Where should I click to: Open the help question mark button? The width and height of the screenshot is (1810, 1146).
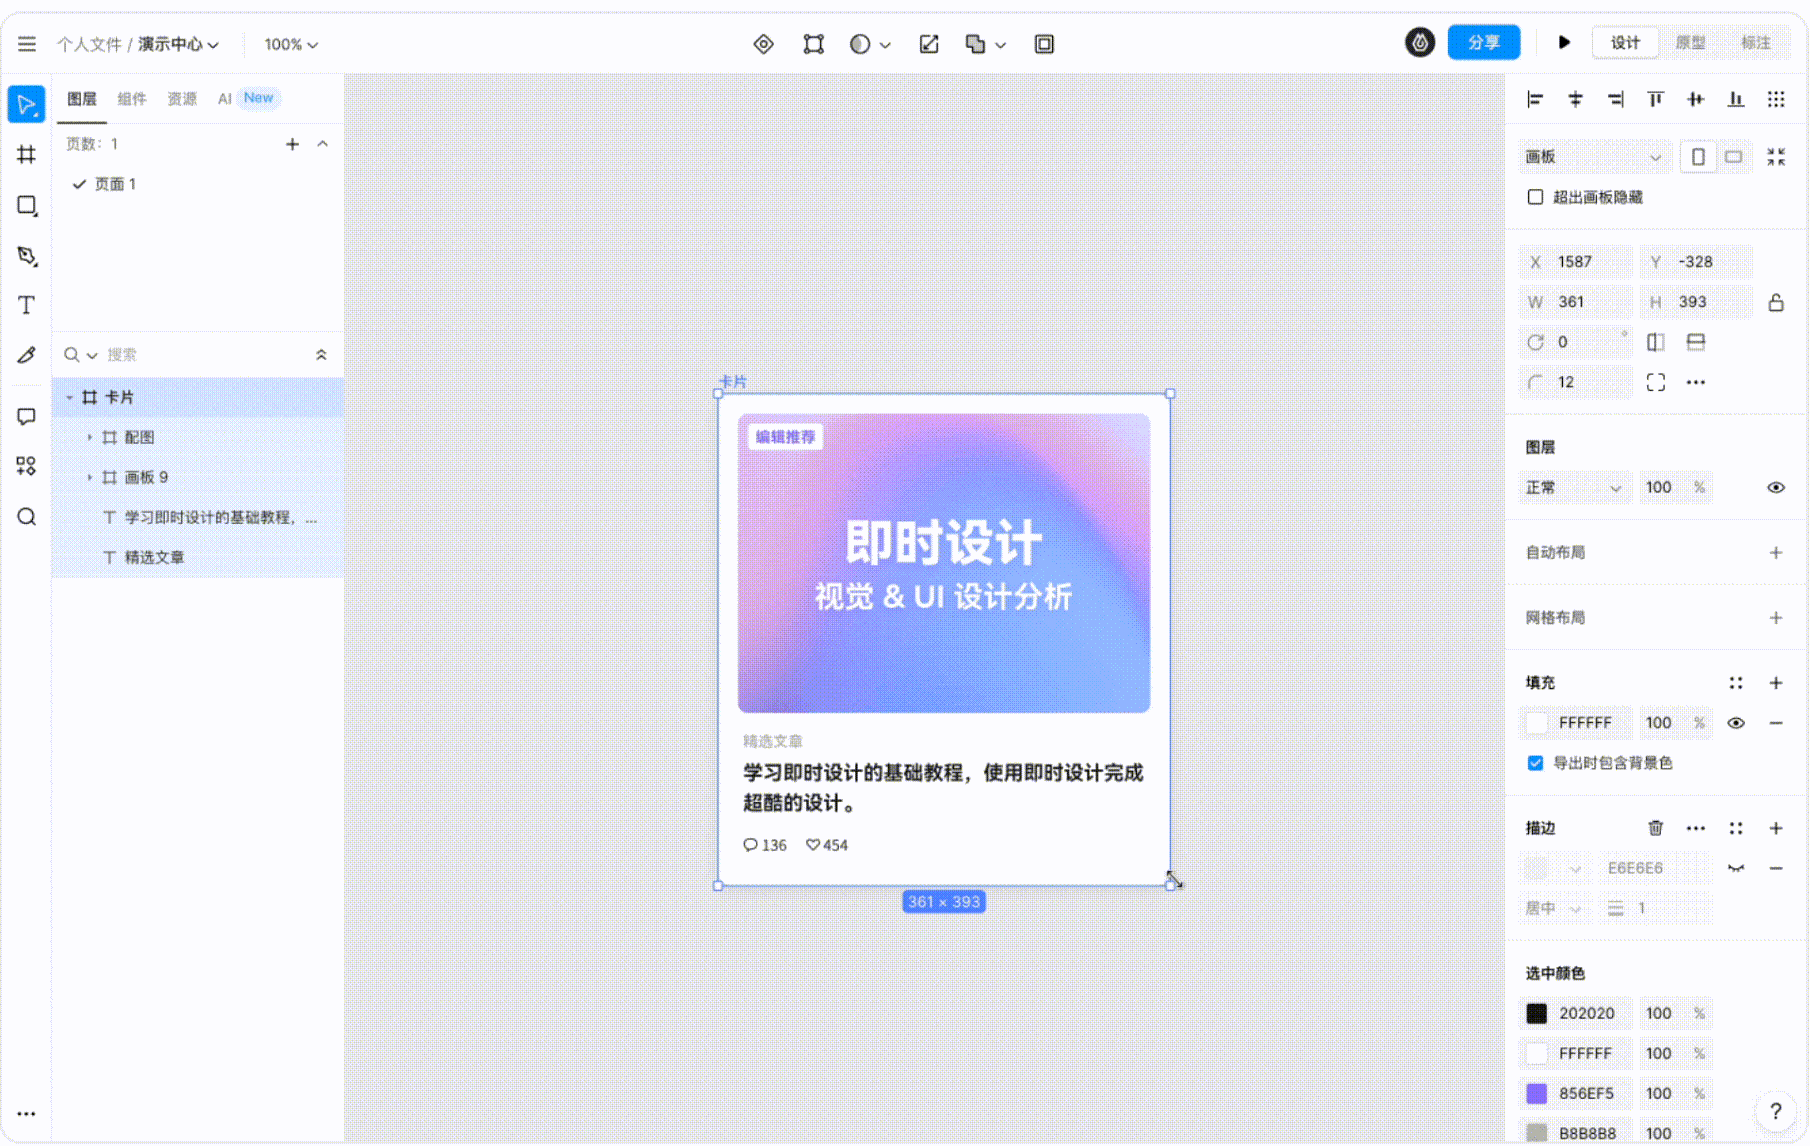[1775, 1111]
